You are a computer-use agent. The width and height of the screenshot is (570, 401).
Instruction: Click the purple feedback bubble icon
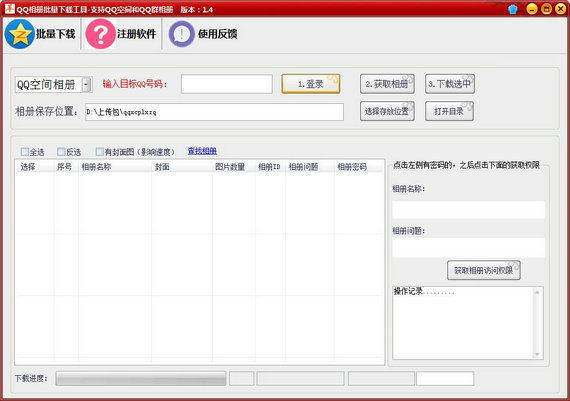pos(181,34)
